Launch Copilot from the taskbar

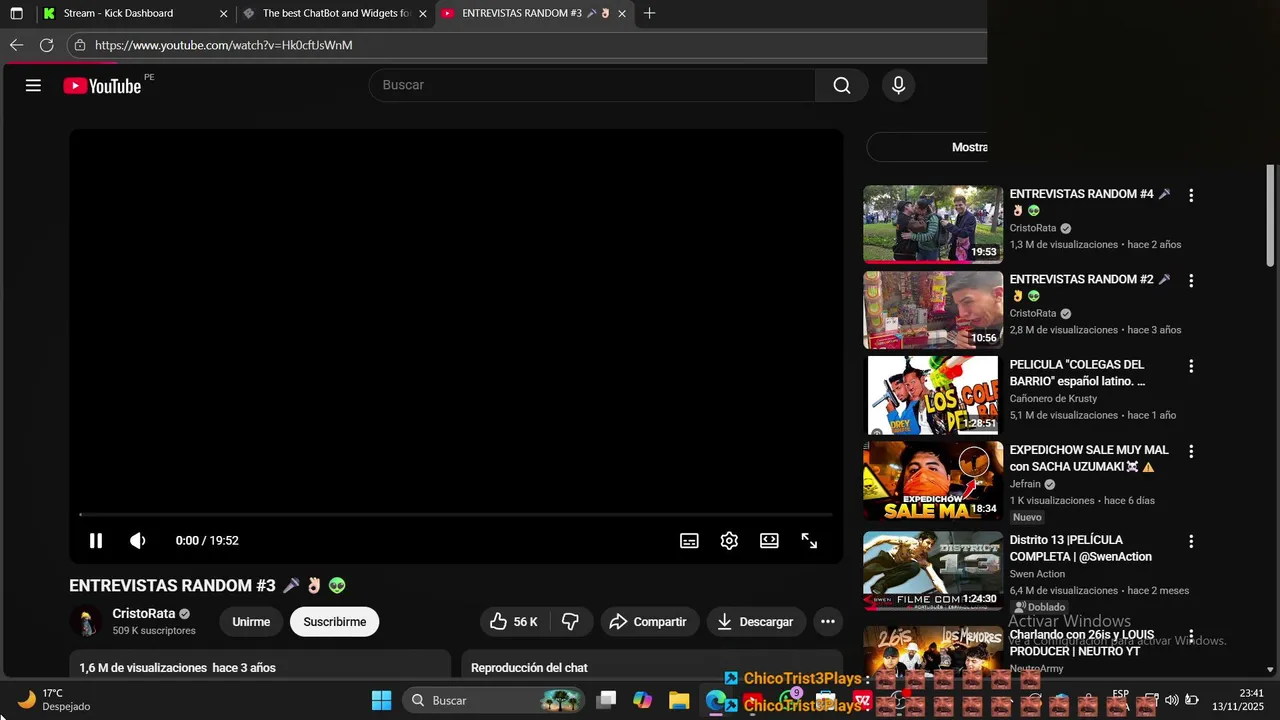[642, 700]
